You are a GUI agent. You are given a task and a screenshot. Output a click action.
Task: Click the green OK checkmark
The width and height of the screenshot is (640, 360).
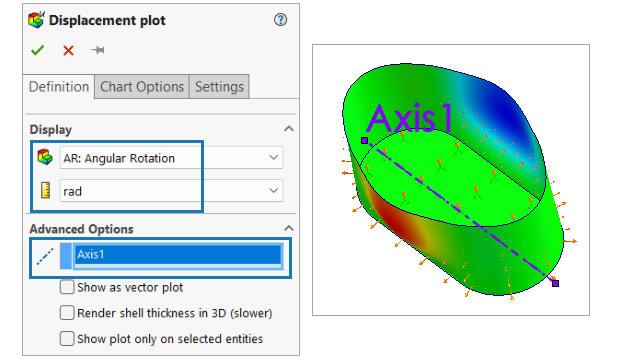tap(38, 50)
